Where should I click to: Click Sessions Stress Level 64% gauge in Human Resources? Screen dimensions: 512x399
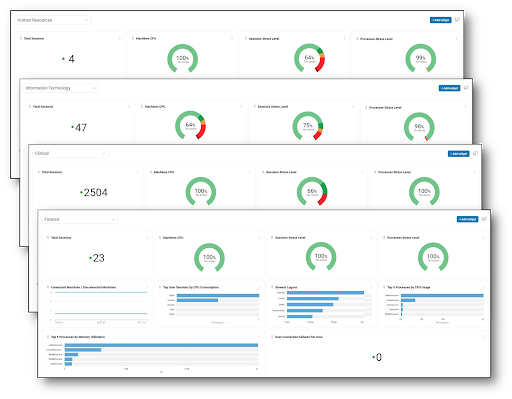coord(309,58)
